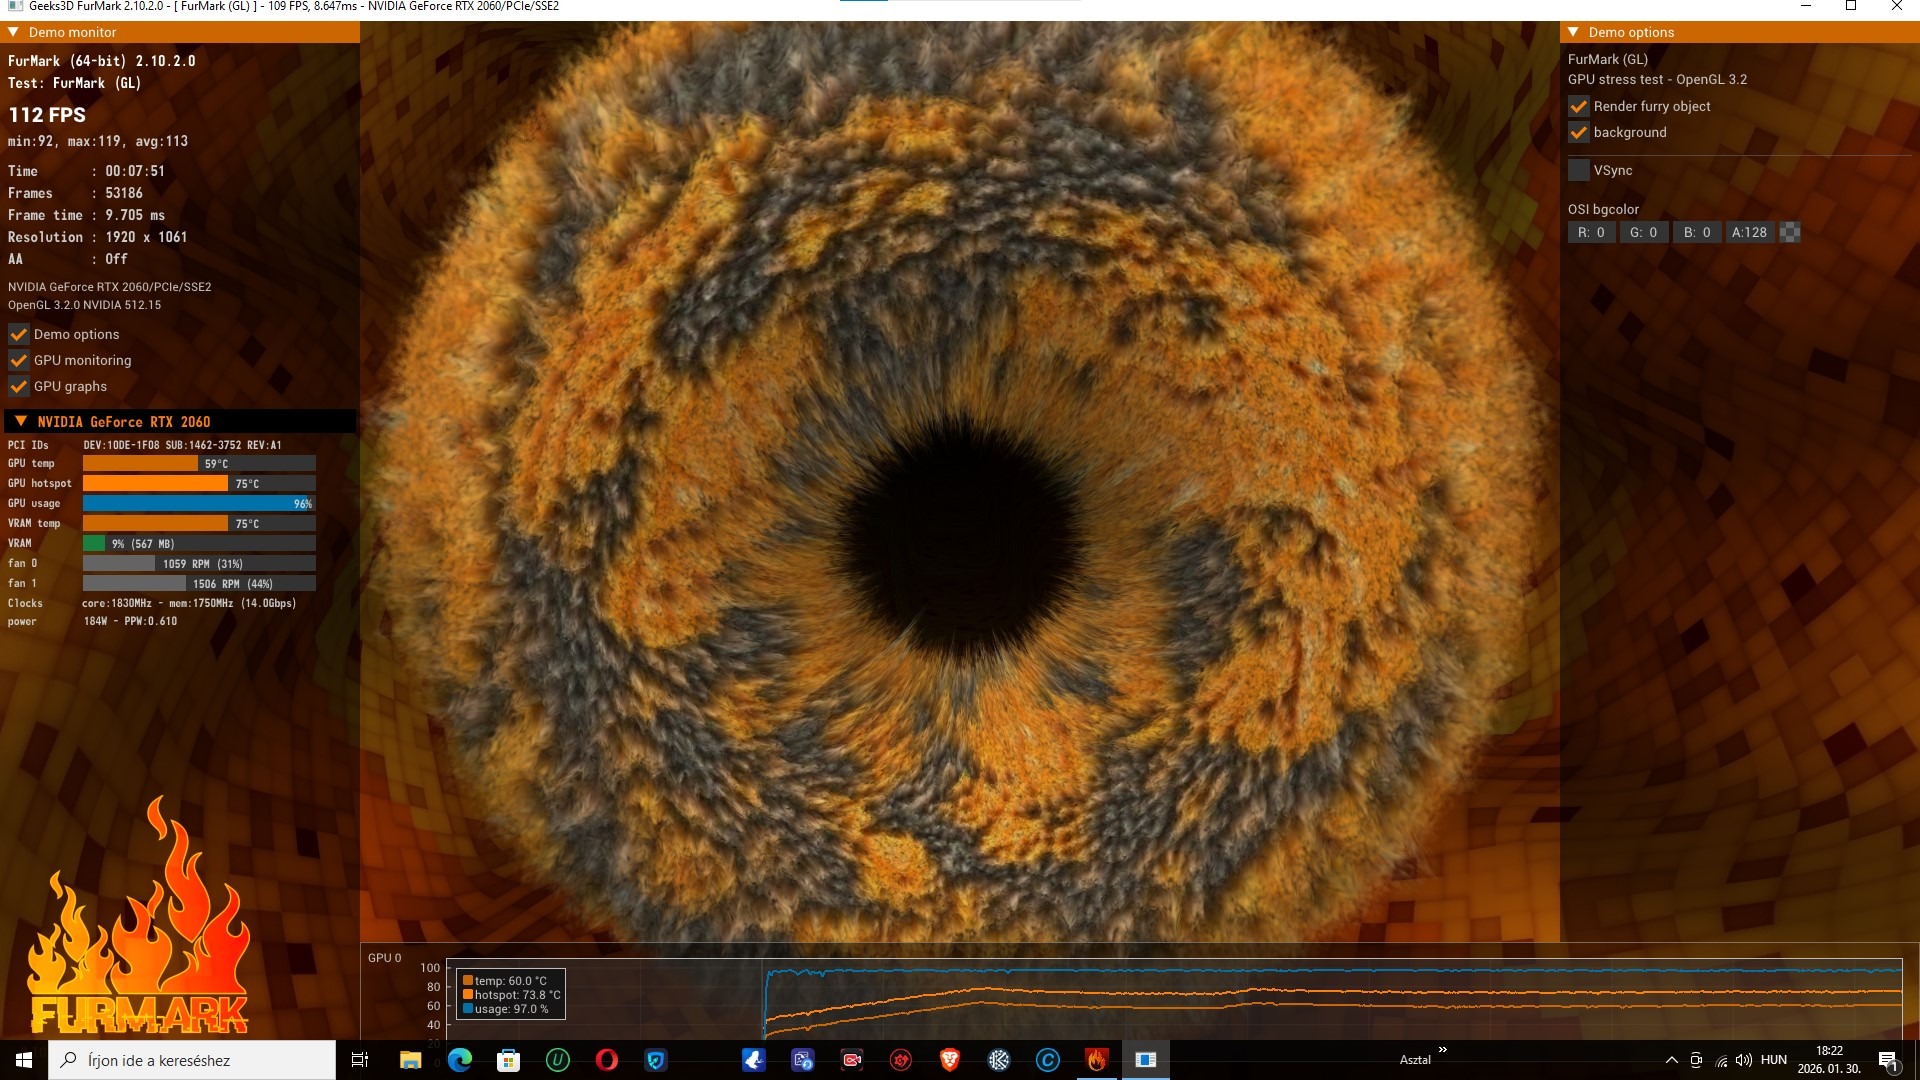Collapse the Demo options panel
Viewport: 1920px width, 1080px height.
pyautogui.click(x=1573, y=32)
